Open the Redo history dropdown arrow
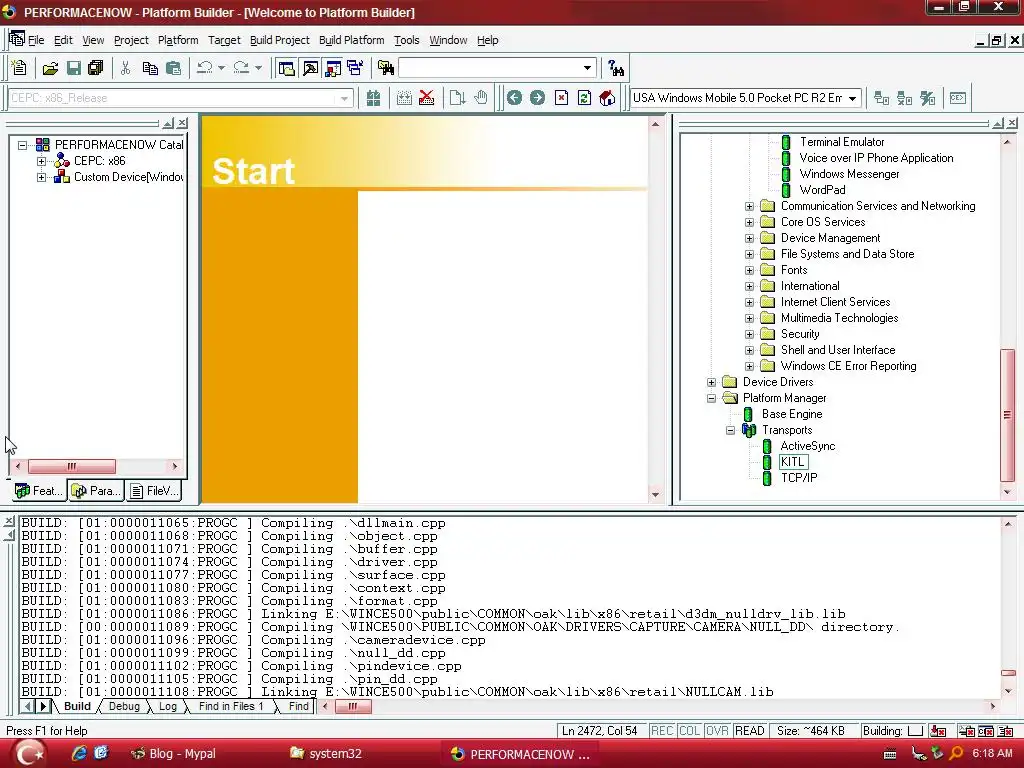Image resolution: width=1024 pixels, height=768 pixels. click(258, 68)
